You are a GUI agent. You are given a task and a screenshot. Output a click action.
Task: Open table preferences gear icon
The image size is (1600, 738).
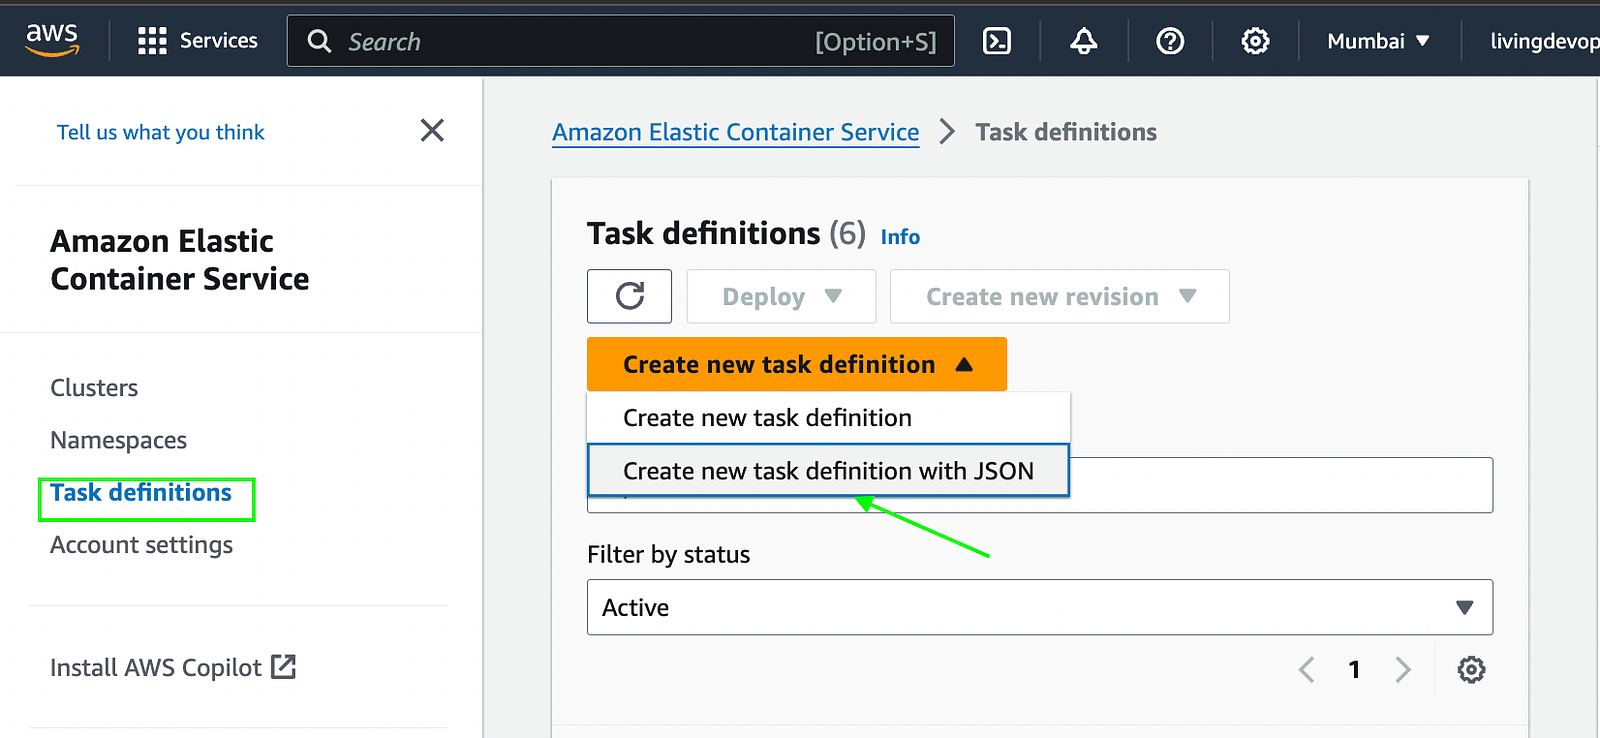click(x=1471, y=669)
